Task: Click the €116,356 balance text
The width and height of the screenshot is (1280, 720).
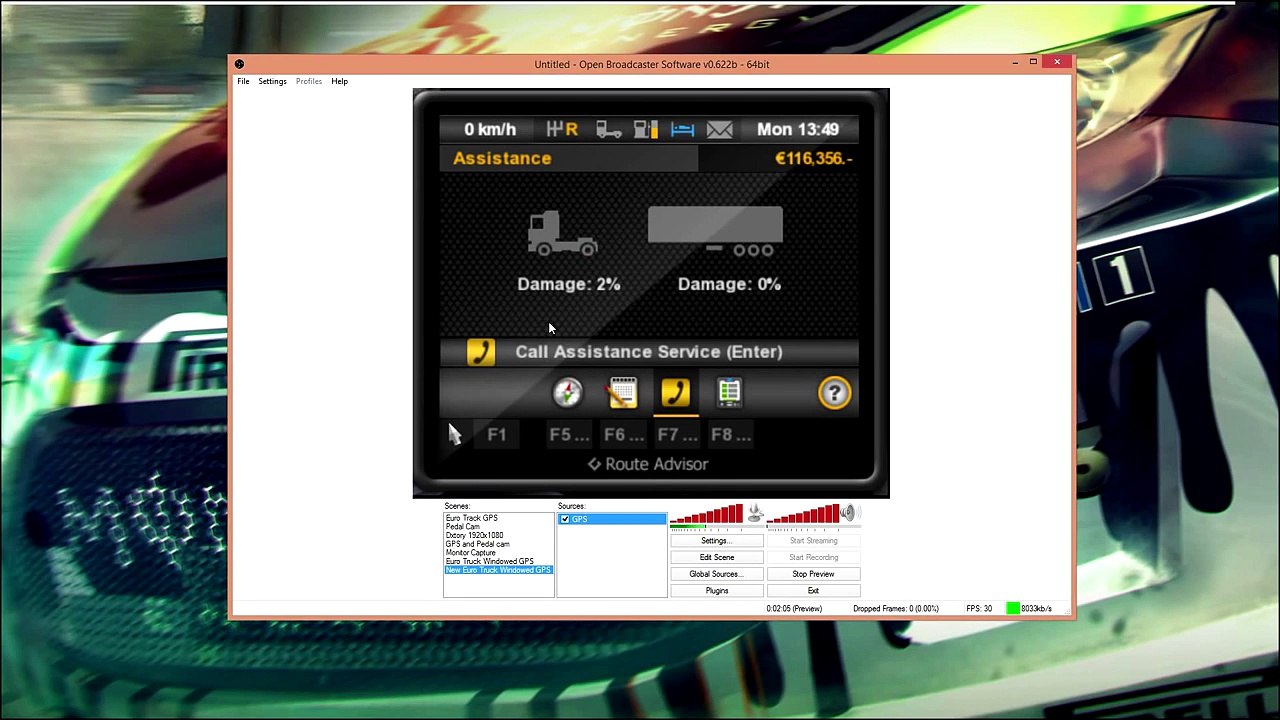Action: pos(814,158)
